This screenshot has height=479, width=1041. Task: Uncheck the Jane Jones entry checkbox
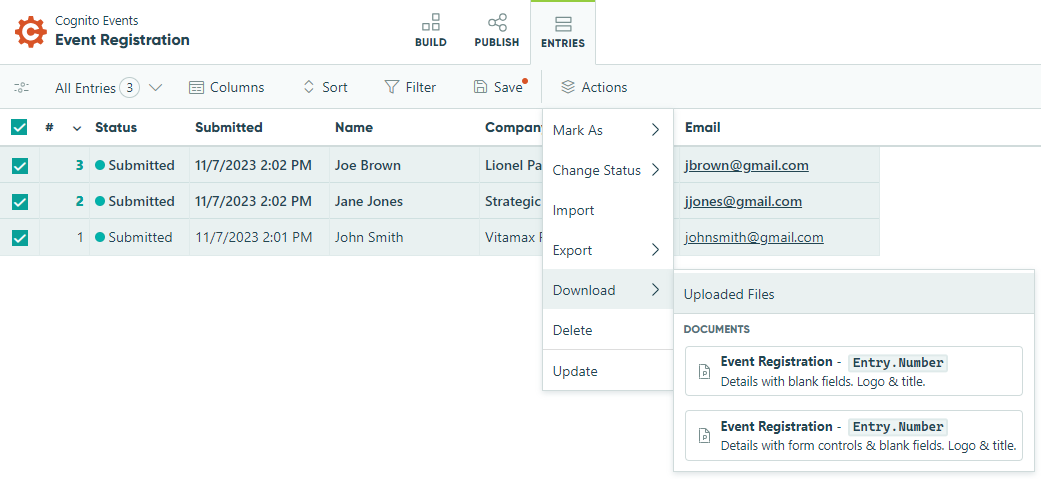coord(19,201)
